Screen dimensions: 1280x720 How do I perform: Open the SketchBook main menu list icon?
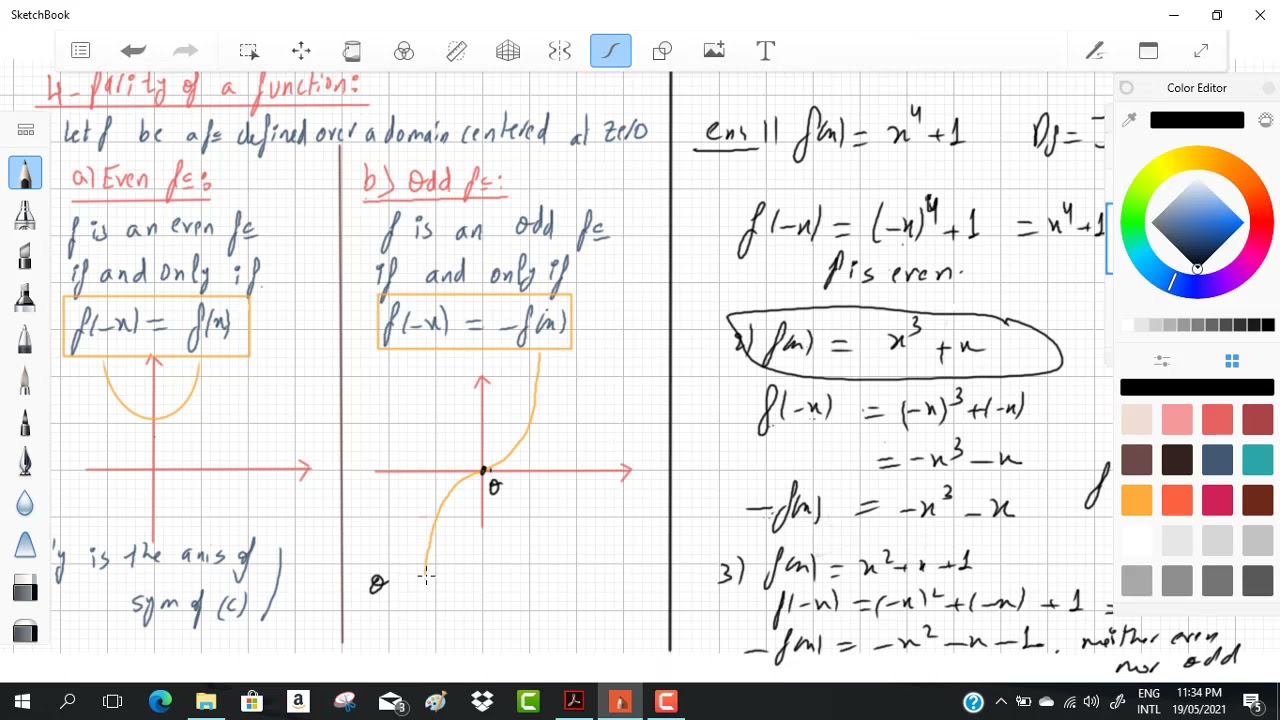pyautogui.click(x=81, y=50)
